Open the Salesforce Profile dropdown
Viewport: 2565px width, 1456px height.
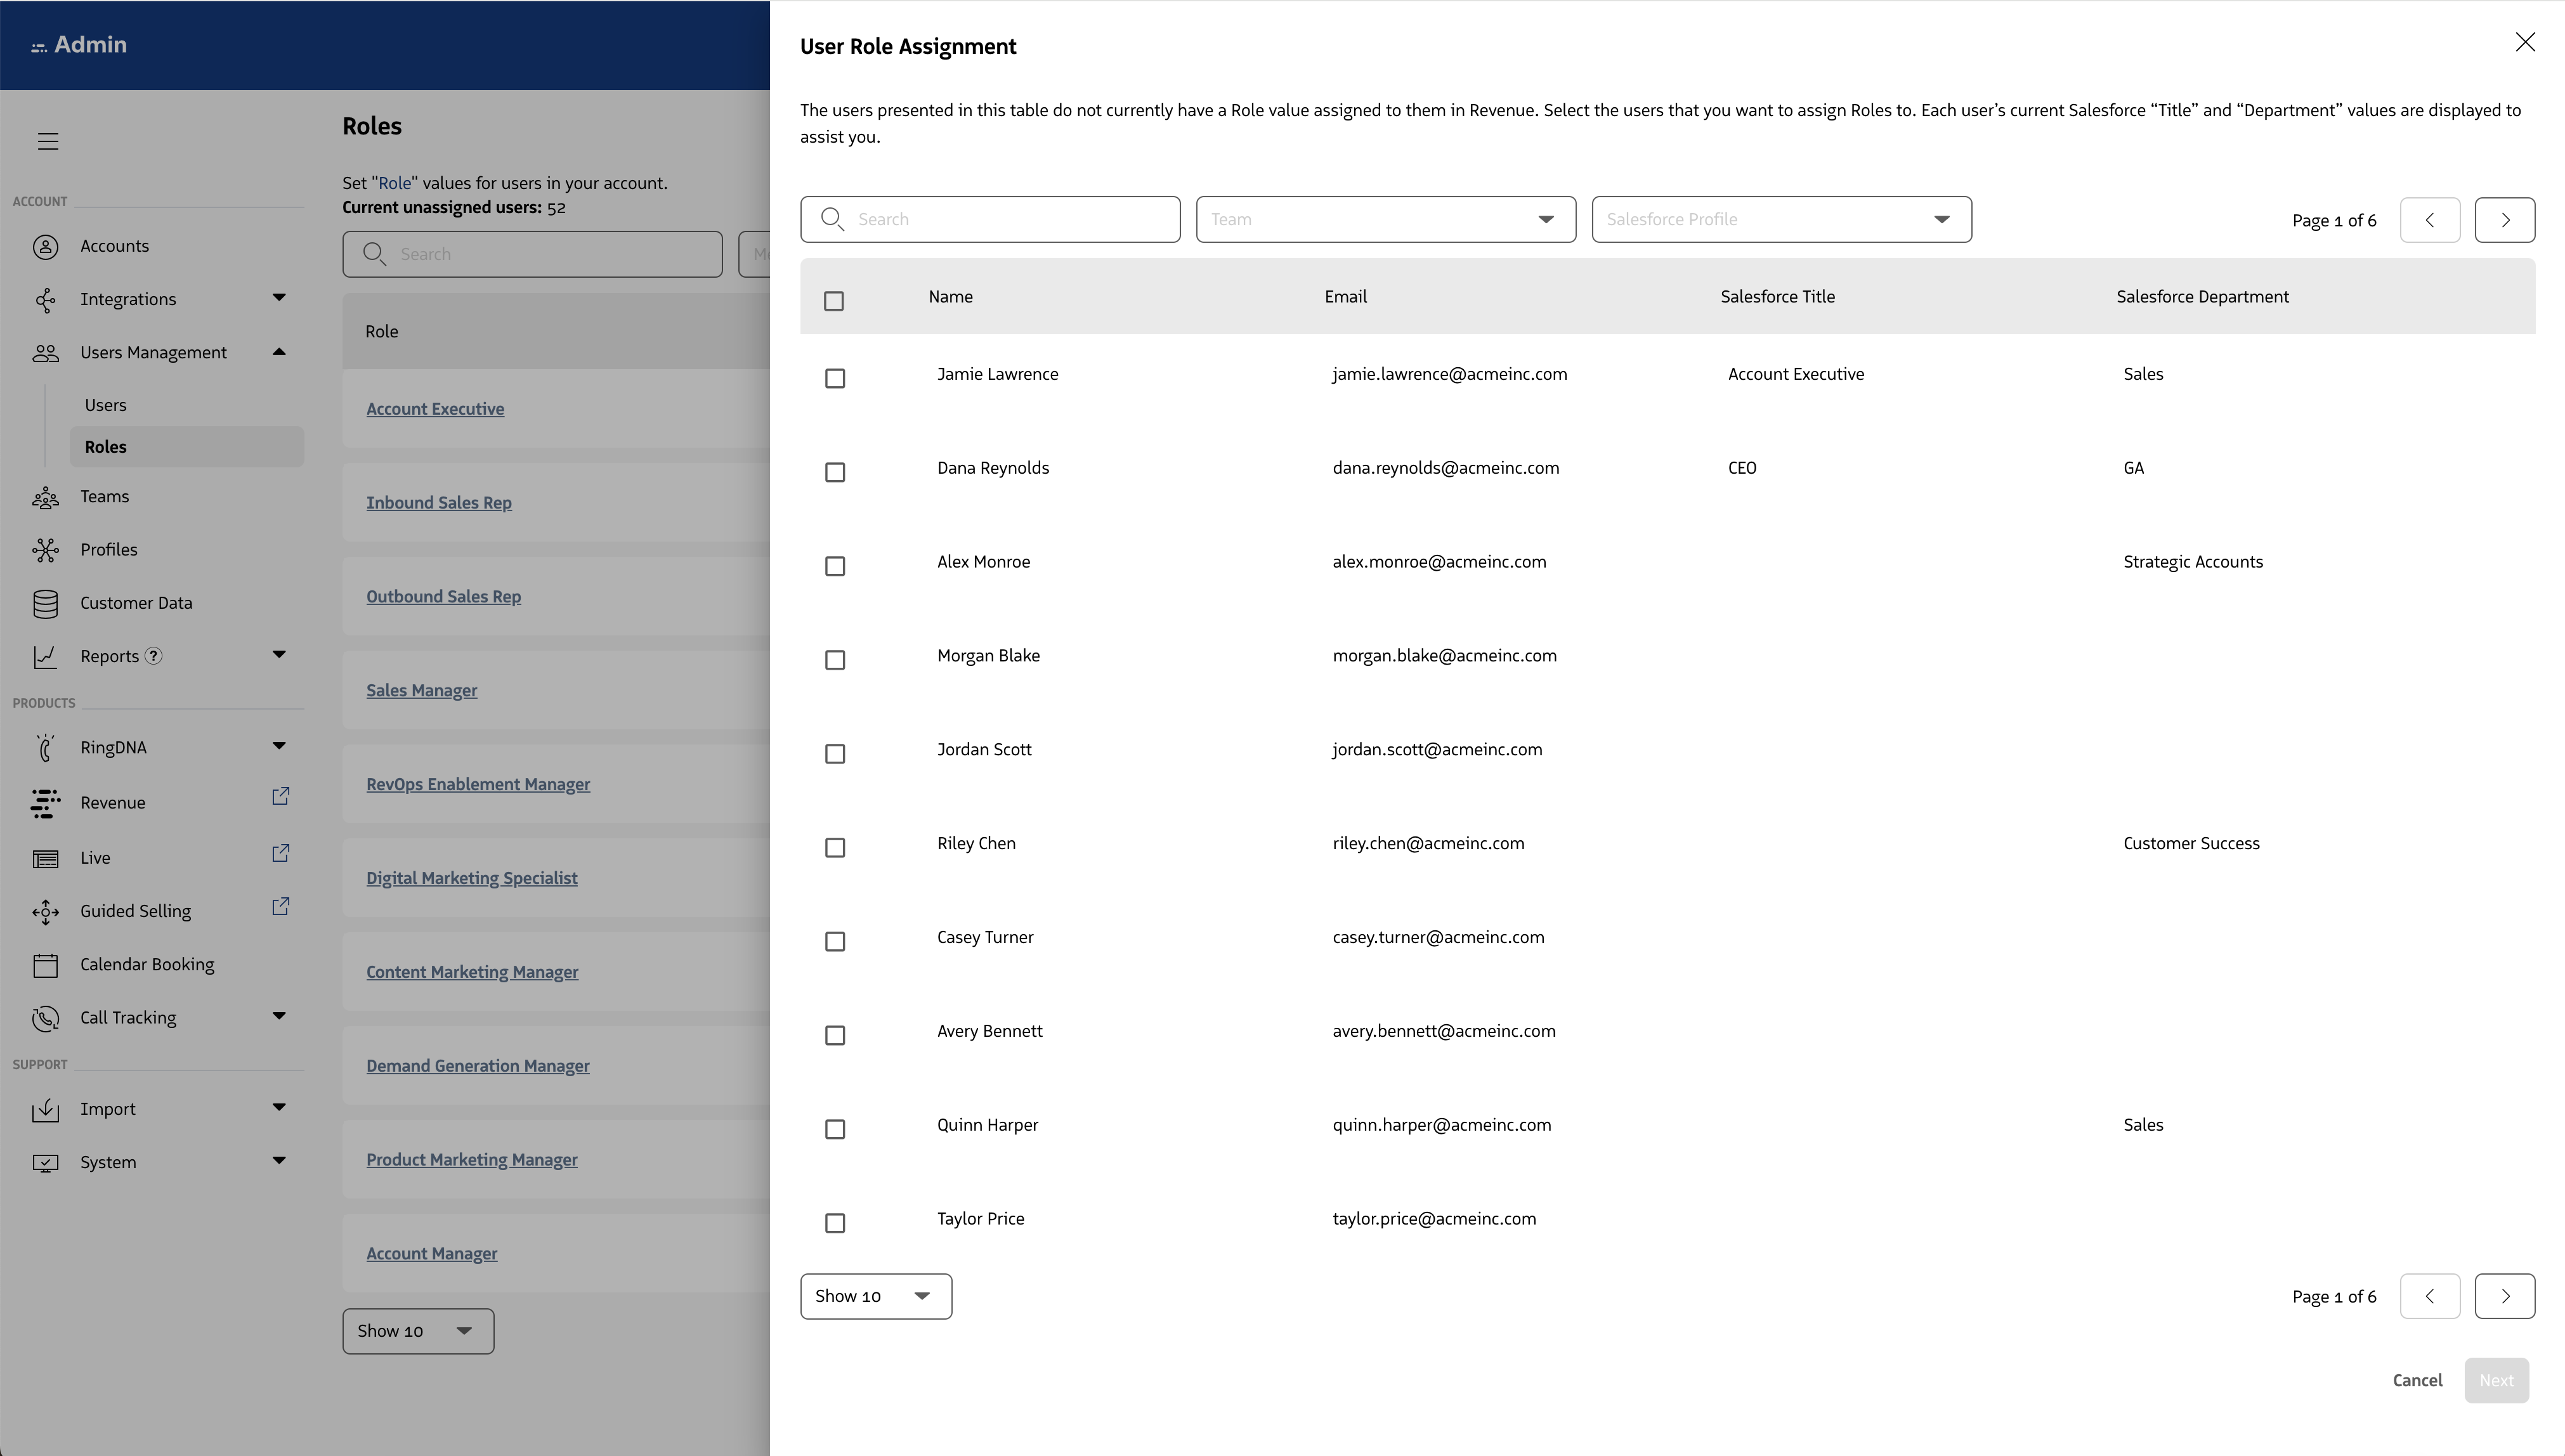(x=1781, y=220)
